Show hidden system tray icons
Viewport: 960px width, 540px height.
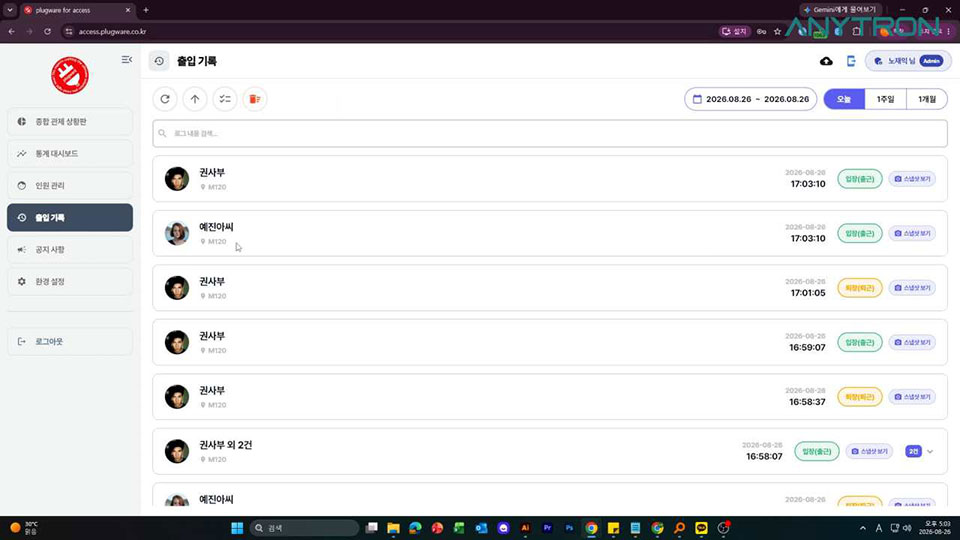click(x=863, y=528)
